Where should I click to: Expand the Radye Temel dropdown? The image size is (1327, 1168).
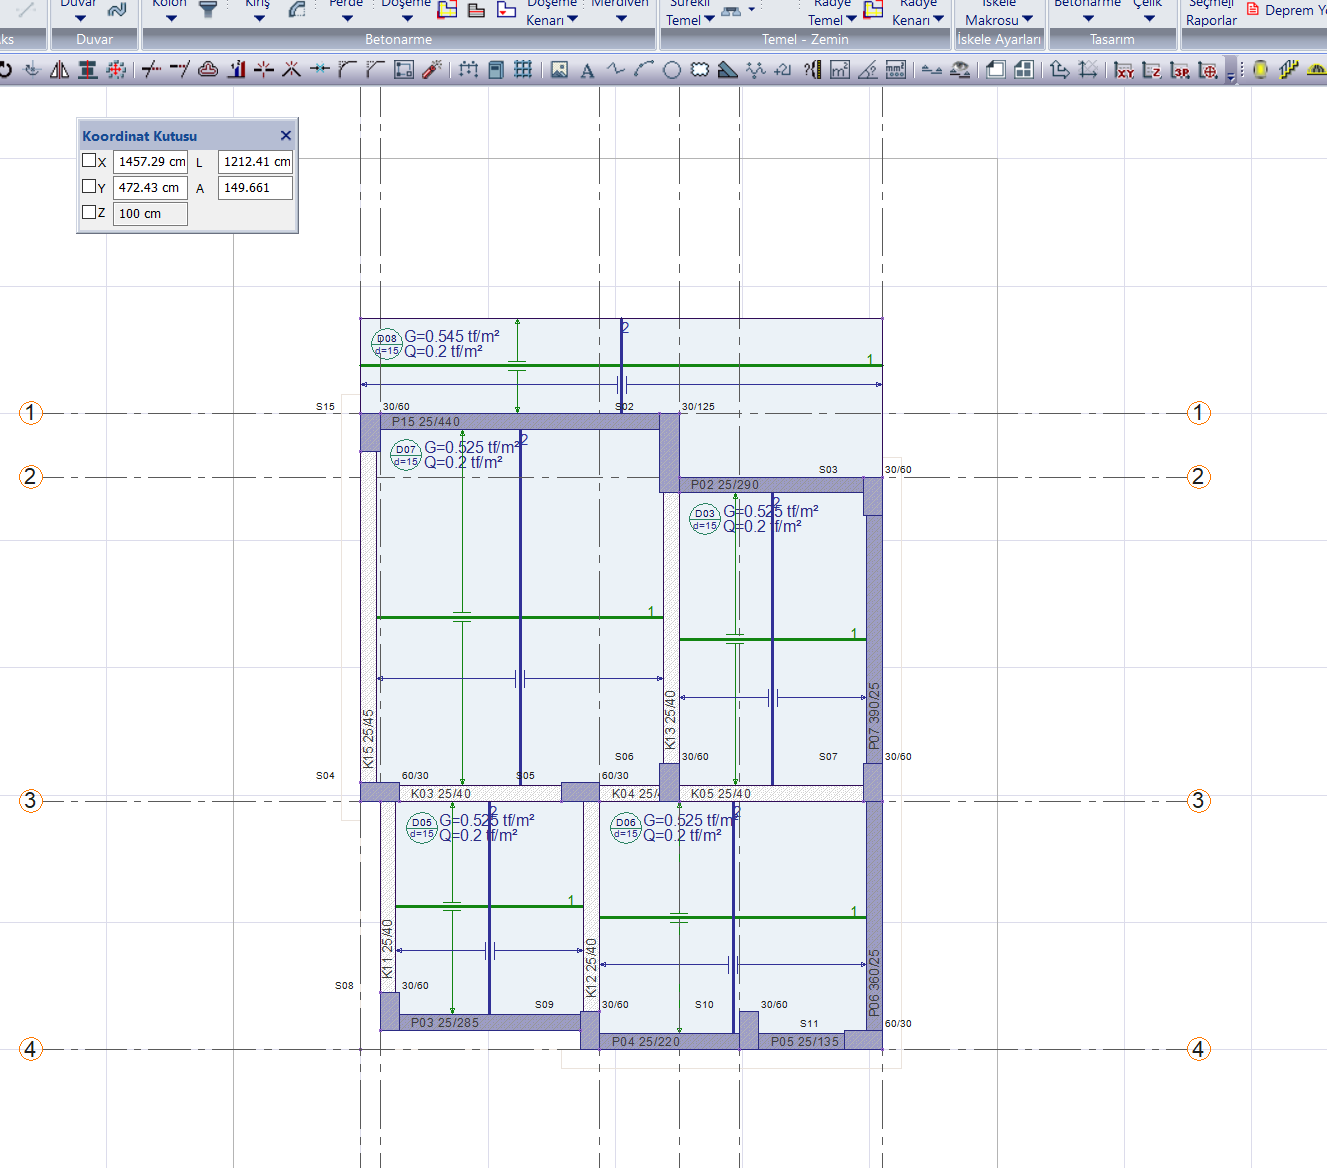click(x=852, y=18)
